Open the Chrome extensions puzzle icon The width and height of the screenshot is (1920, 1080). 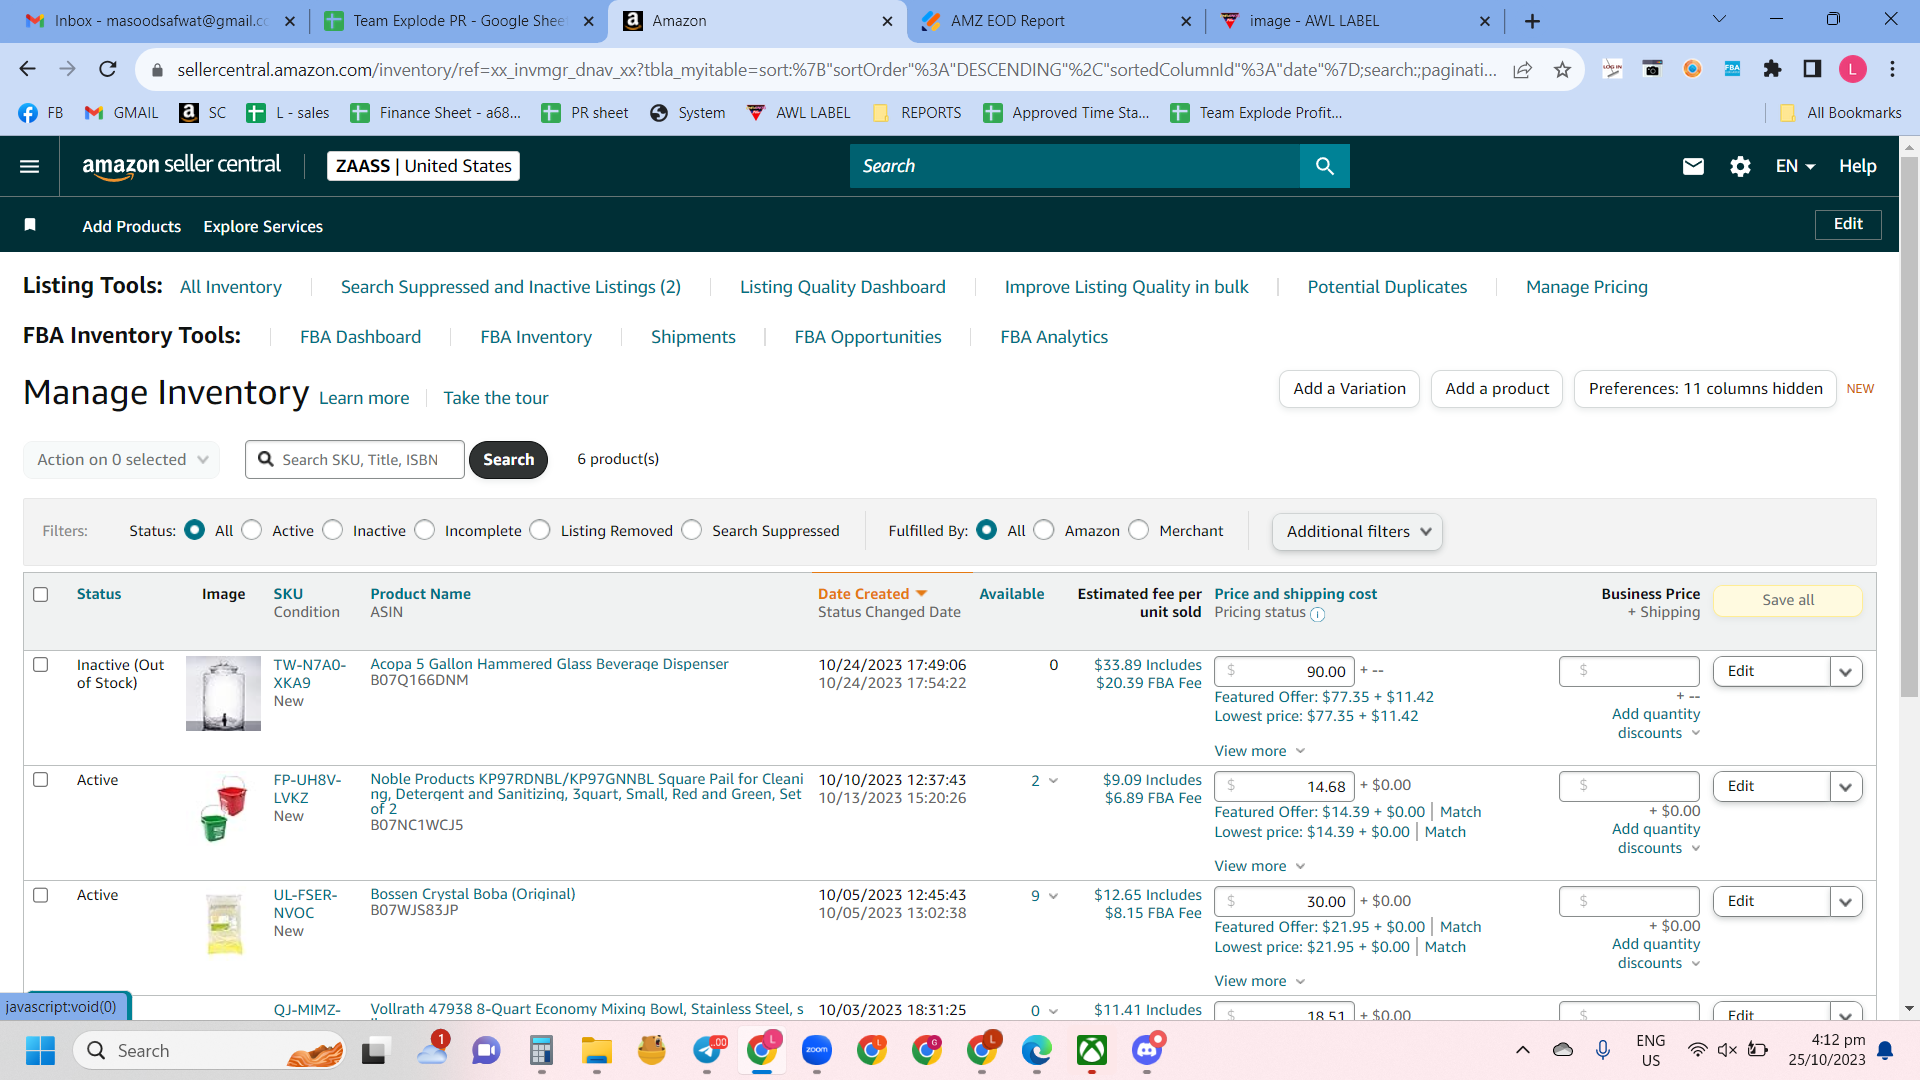(x=1772, y=69)
